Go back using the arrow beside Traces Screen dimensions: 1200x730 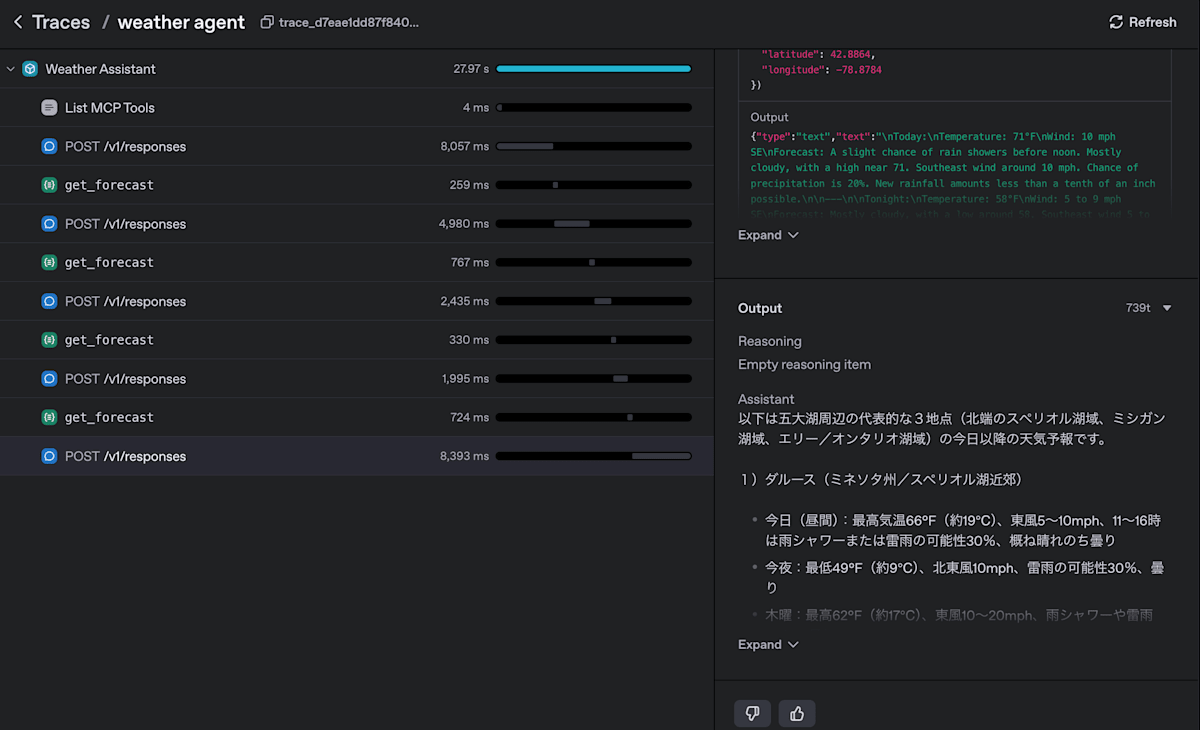pyautogui.click(x=18, y=22)
